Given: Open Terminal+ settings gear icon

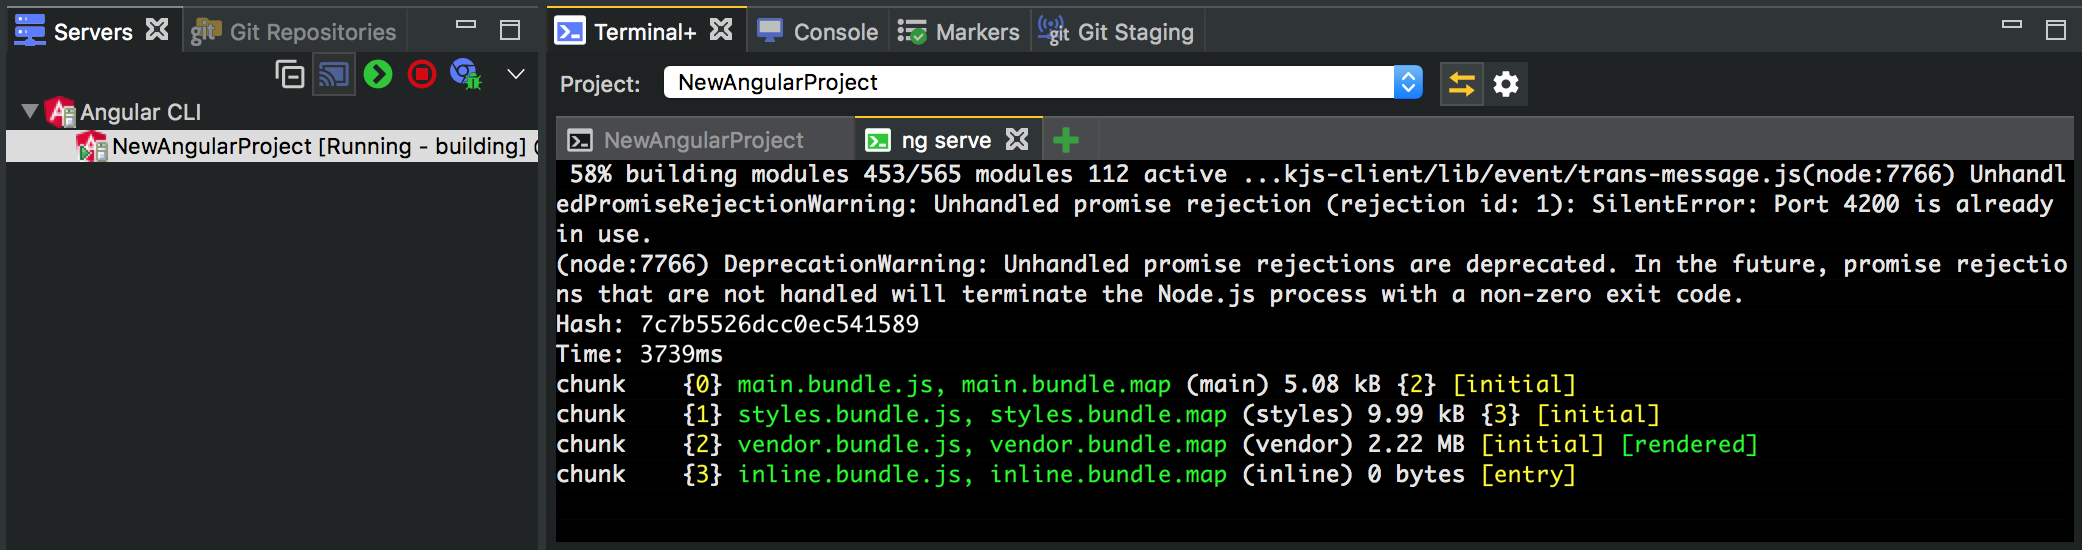Looking at the screenshot, I should (x=1506, y=84).
